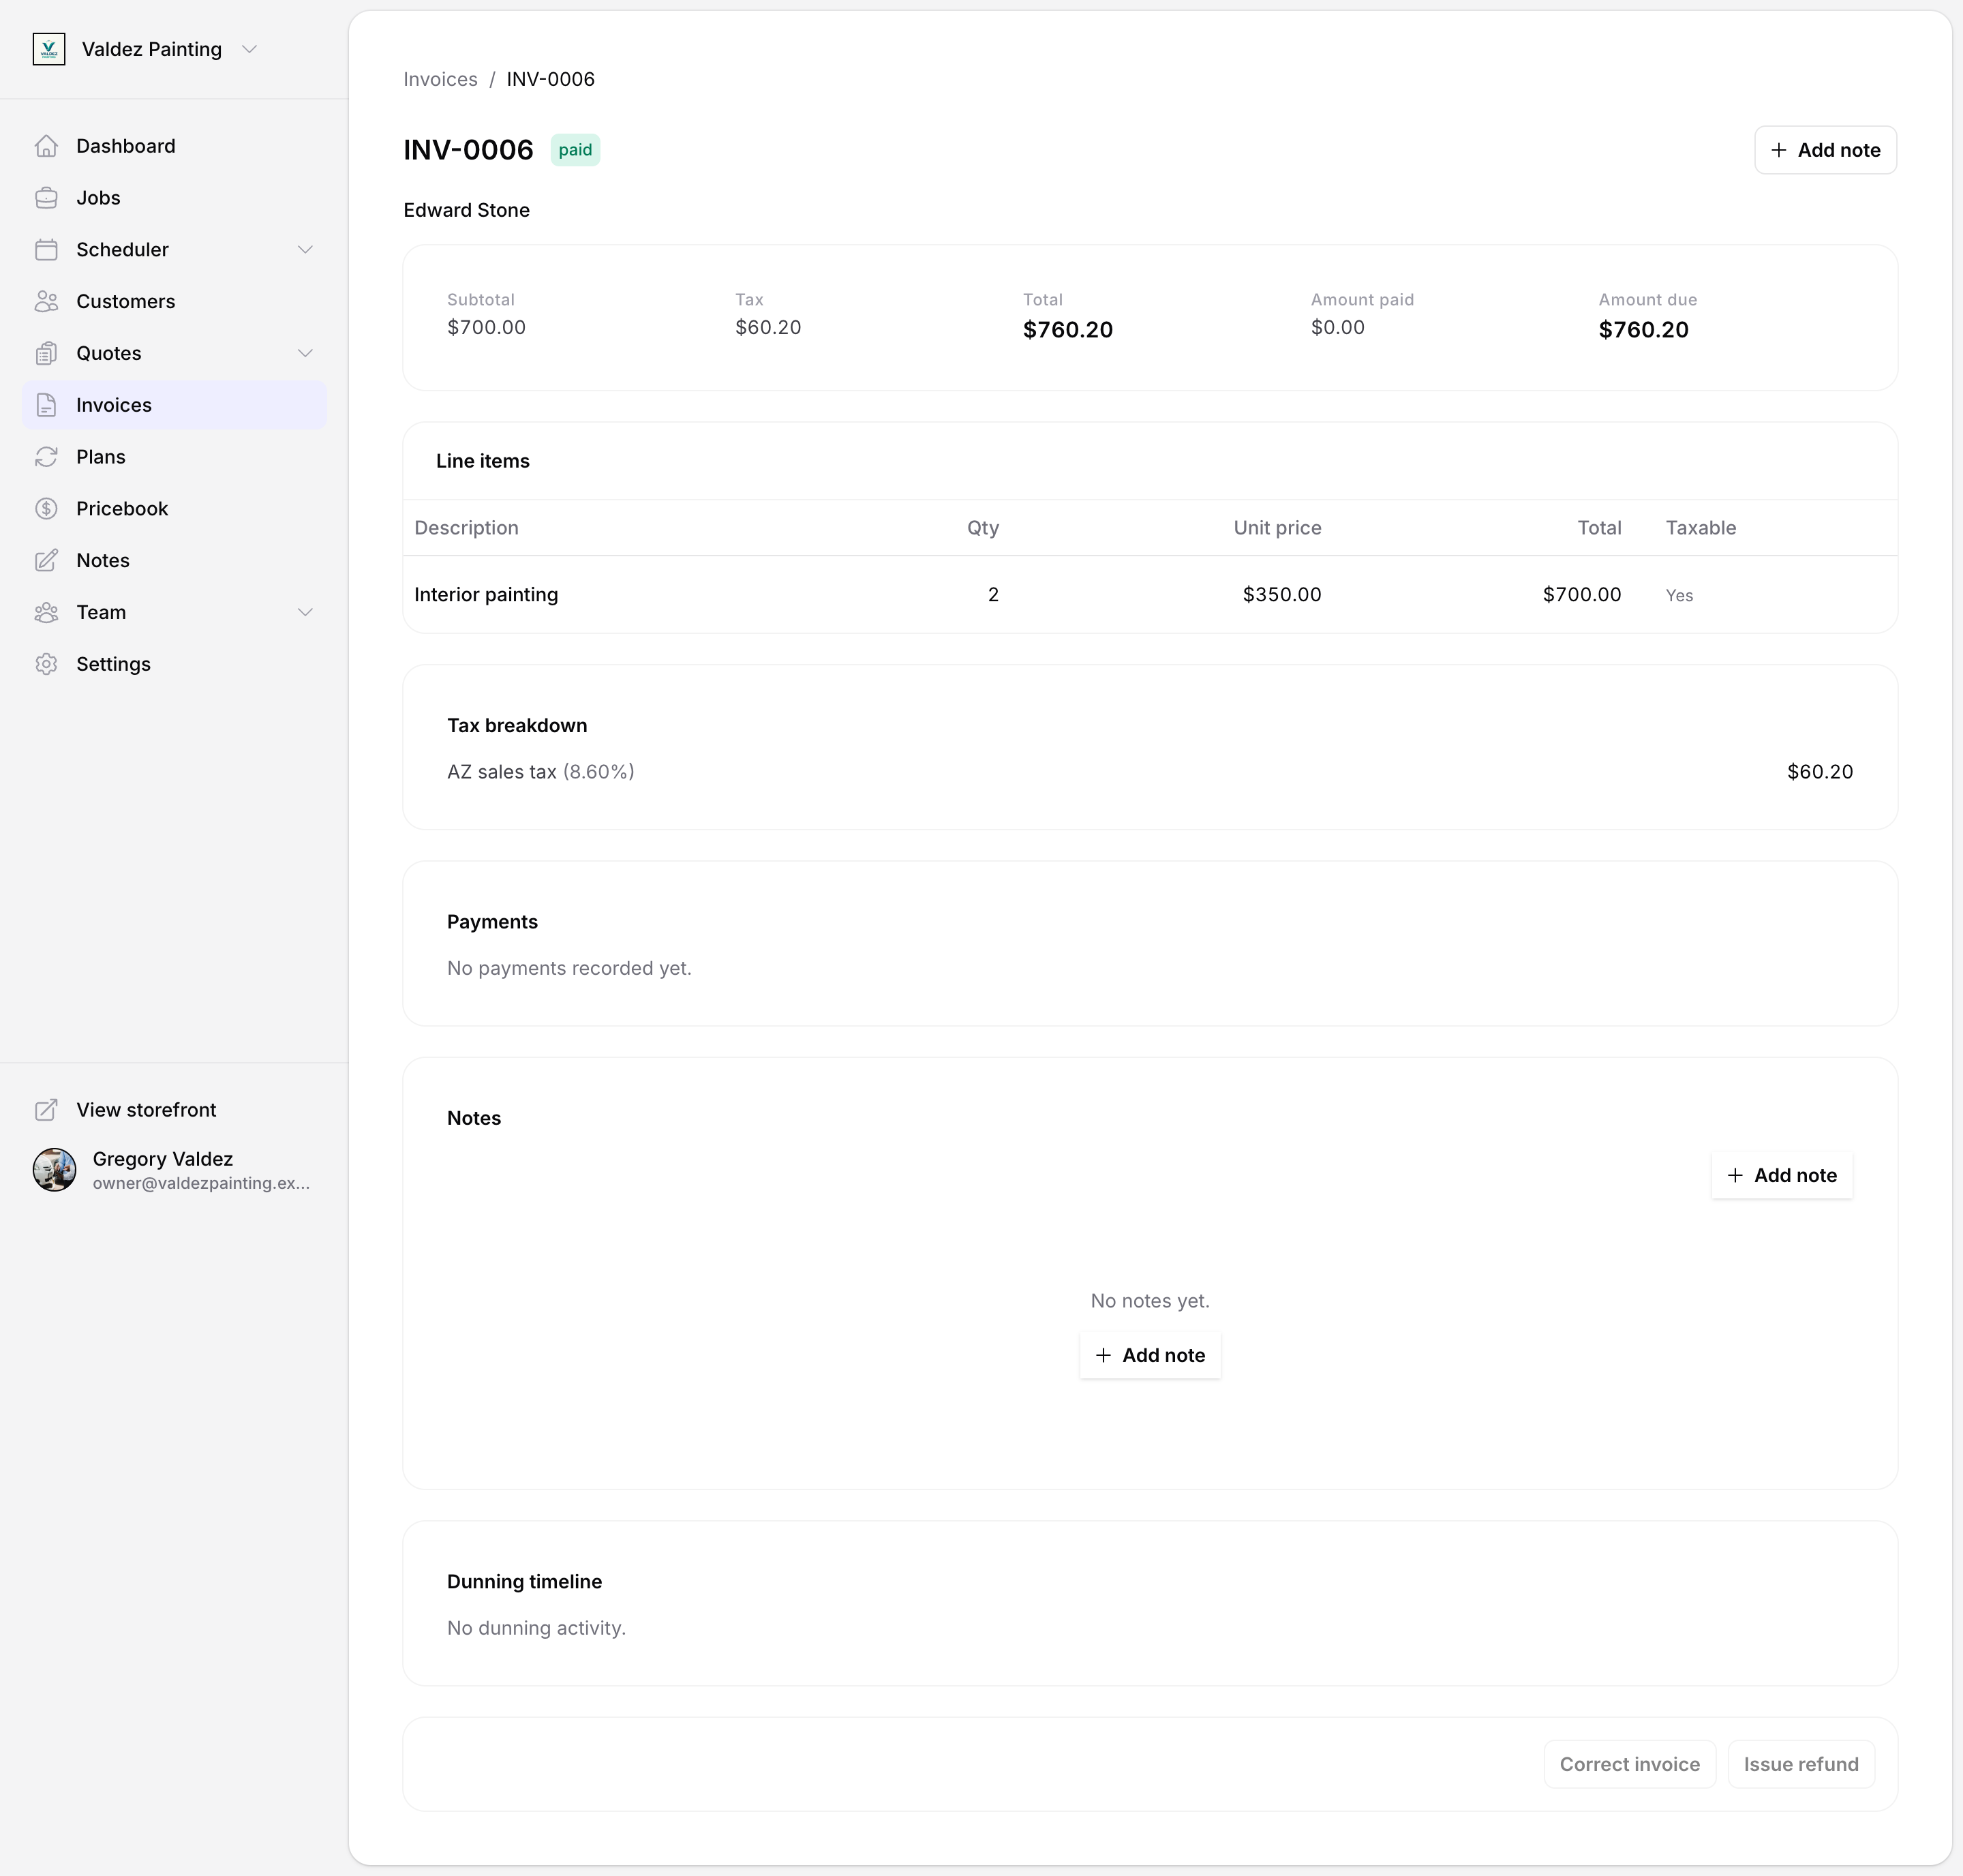Click the Plans recurring arrows icon

tap(46, 457)
